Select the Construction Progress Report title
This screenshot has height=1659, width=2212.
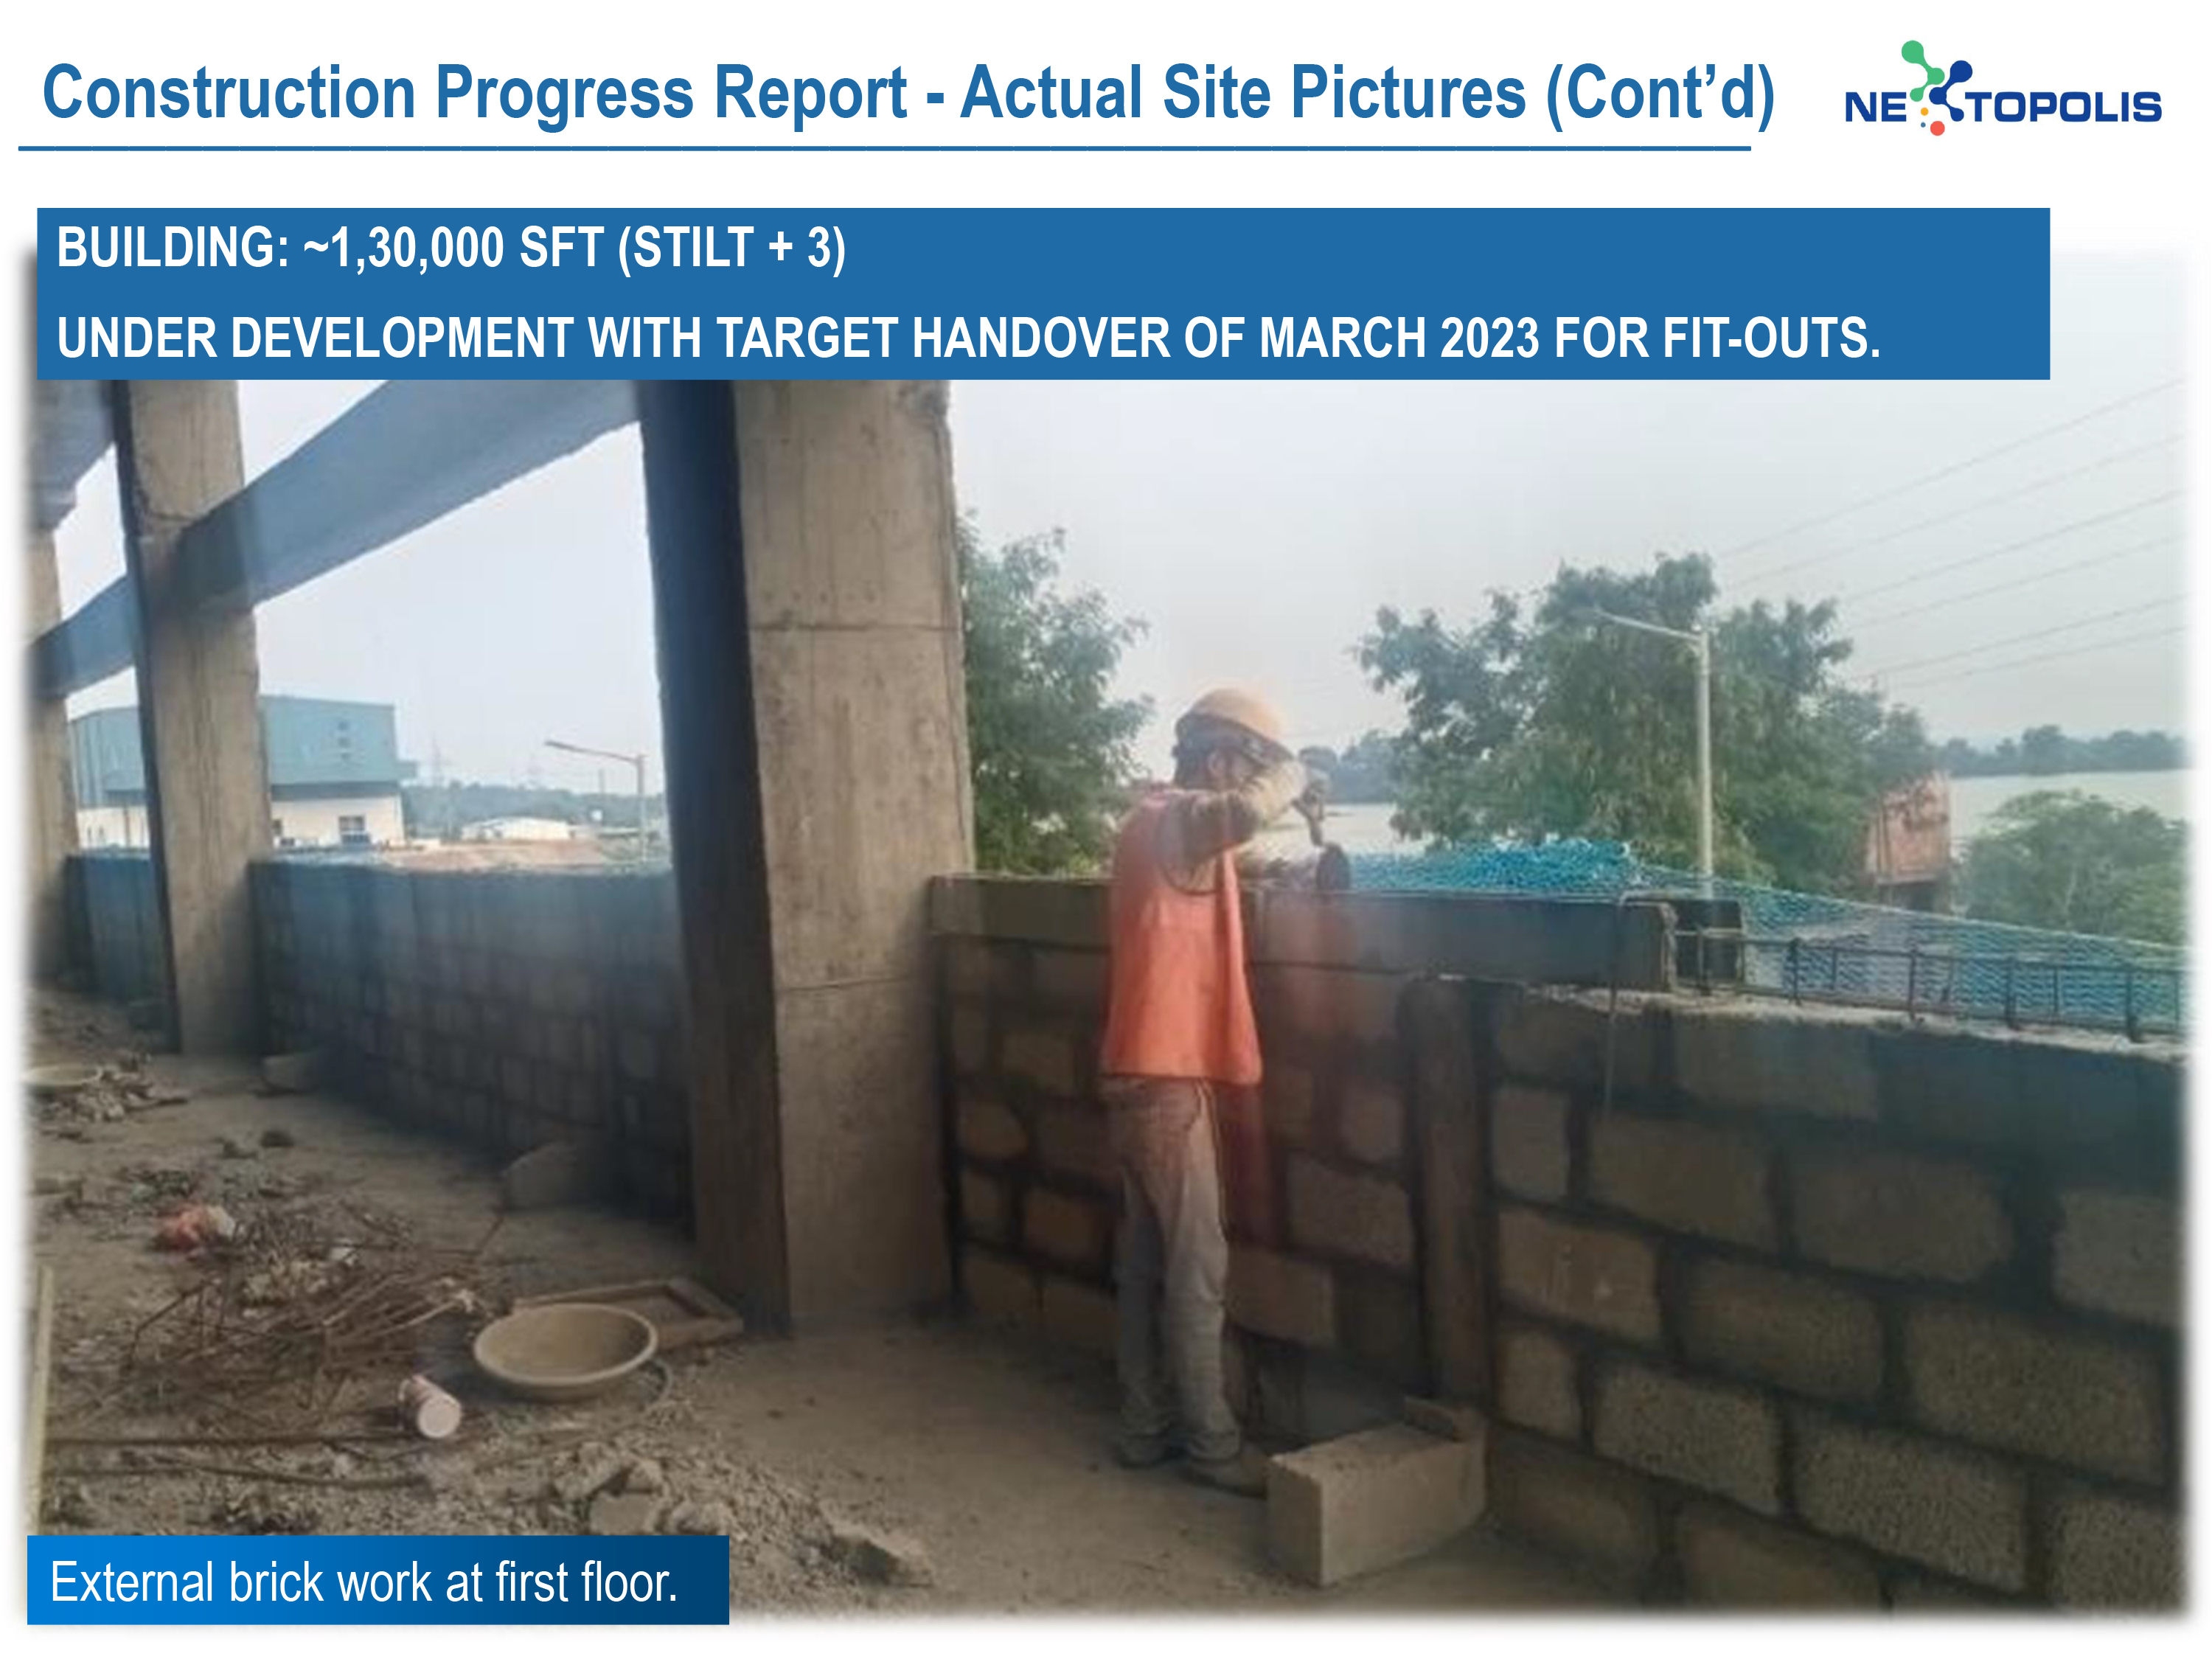click(x=908, y=93)
